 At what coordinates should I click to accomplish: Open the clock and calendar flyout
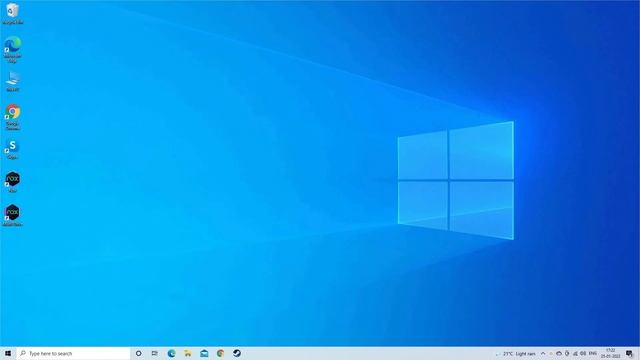(610, 353)
